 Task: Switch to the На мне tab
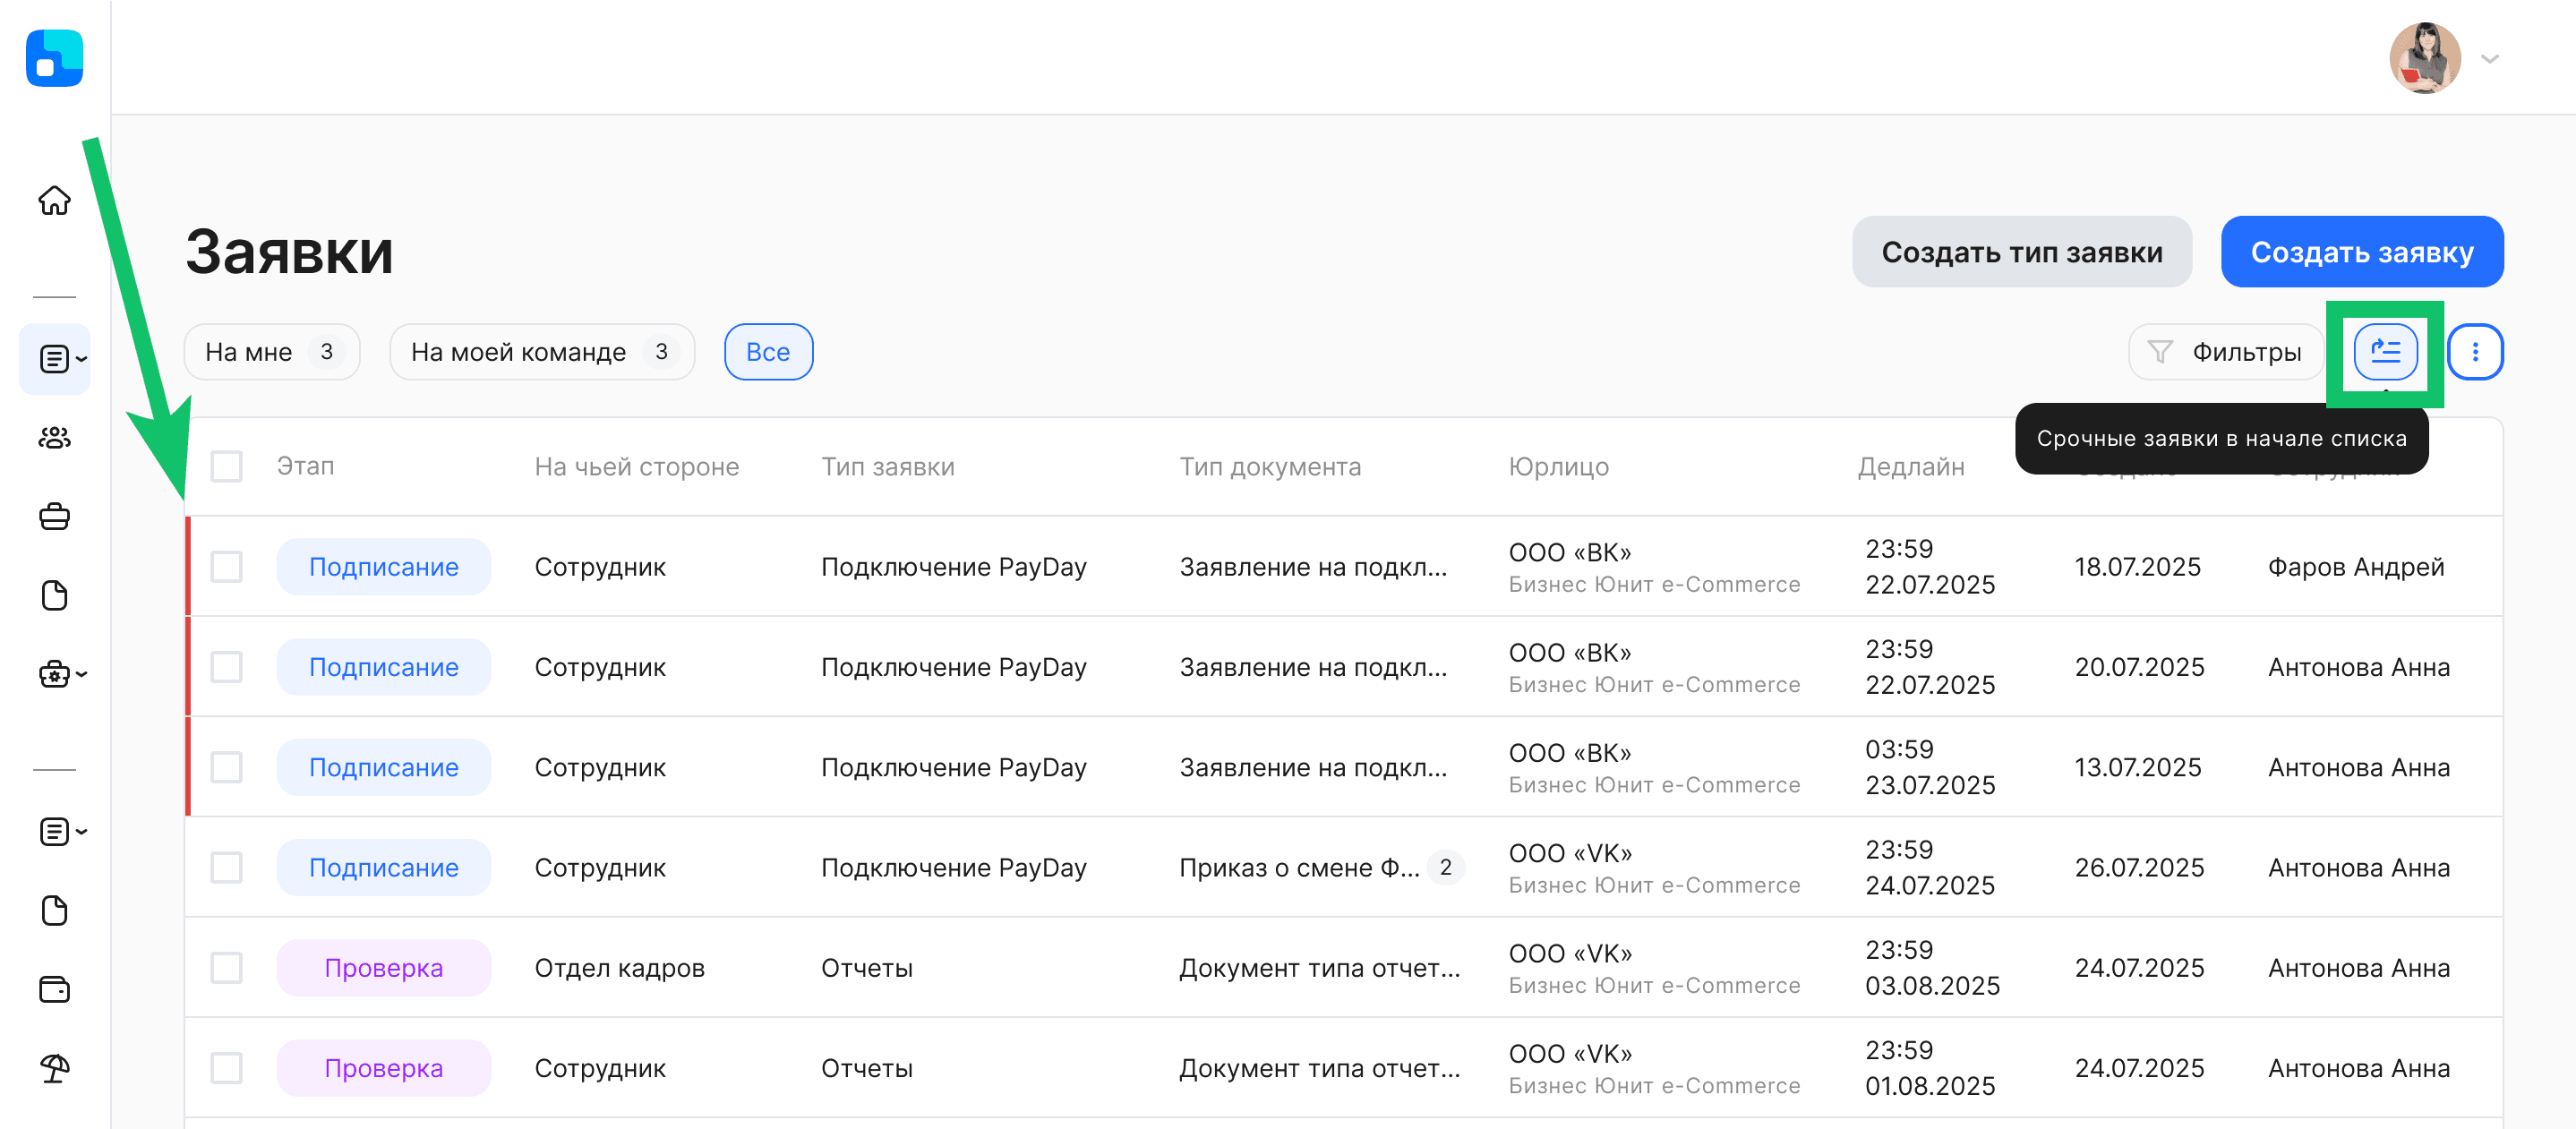[271, 352]
